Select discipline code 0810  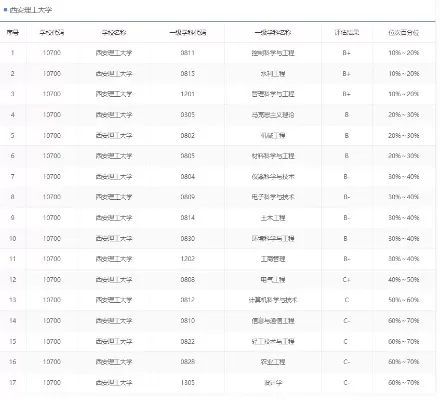(x=188, y=321)
